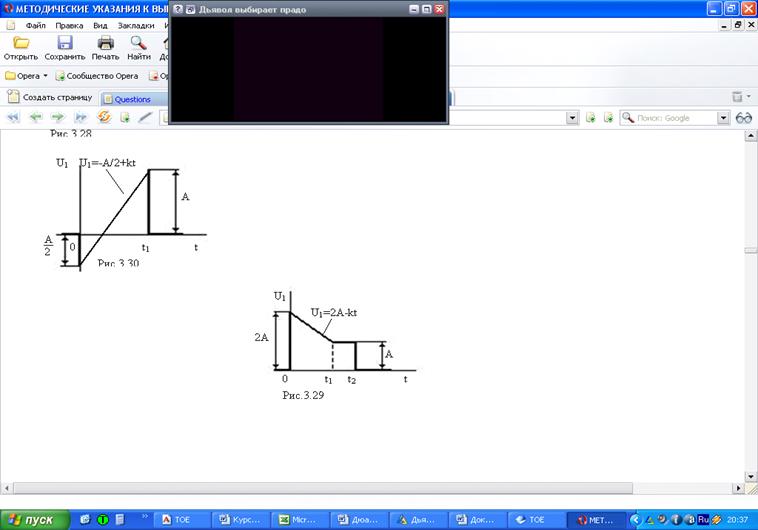Switch to МЕТ… Opera taskbar button

coord(596,520)
